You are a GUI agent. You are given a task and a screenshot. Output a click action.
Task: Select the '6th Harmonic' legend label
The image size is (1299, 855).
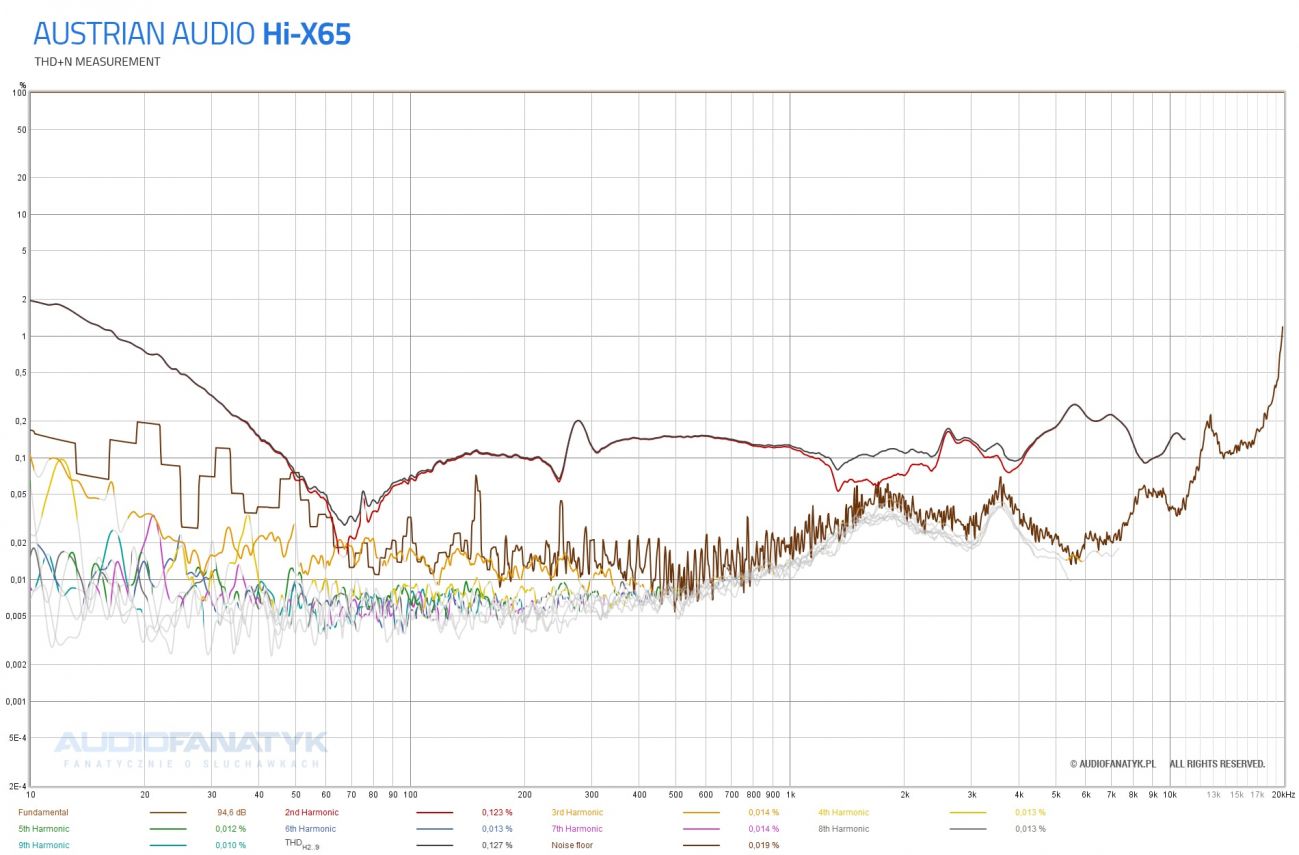(311, 829)
